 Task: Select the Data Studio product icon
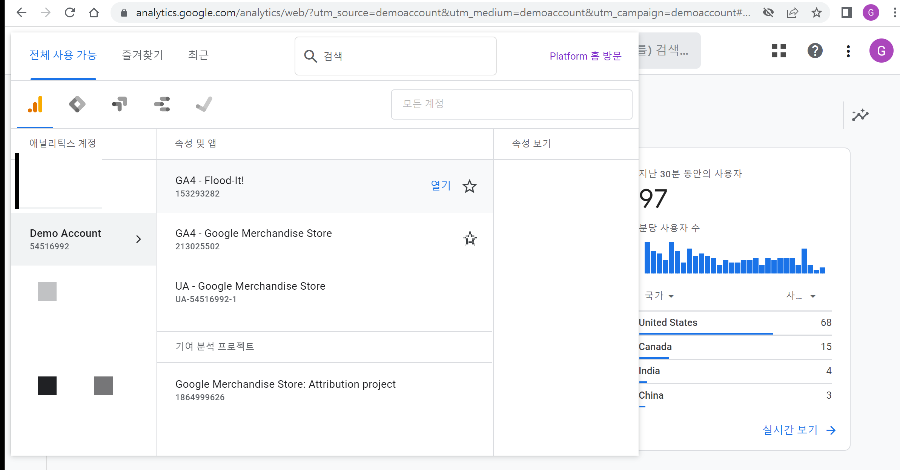point(162,104)
